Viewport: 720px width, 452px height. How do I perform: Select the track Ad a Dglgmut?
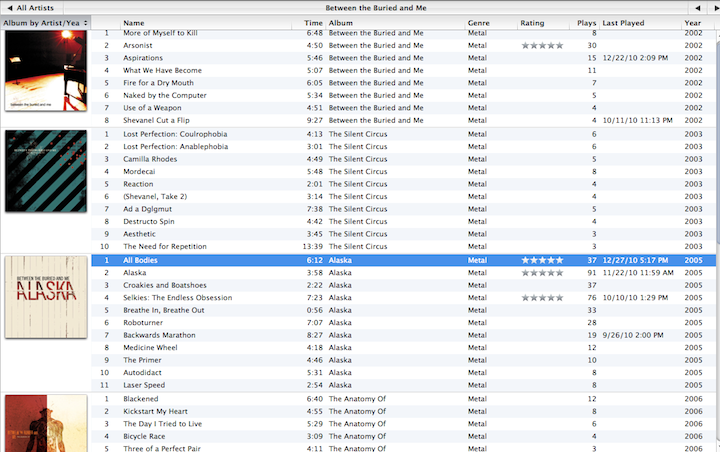(x=147, y=209)
